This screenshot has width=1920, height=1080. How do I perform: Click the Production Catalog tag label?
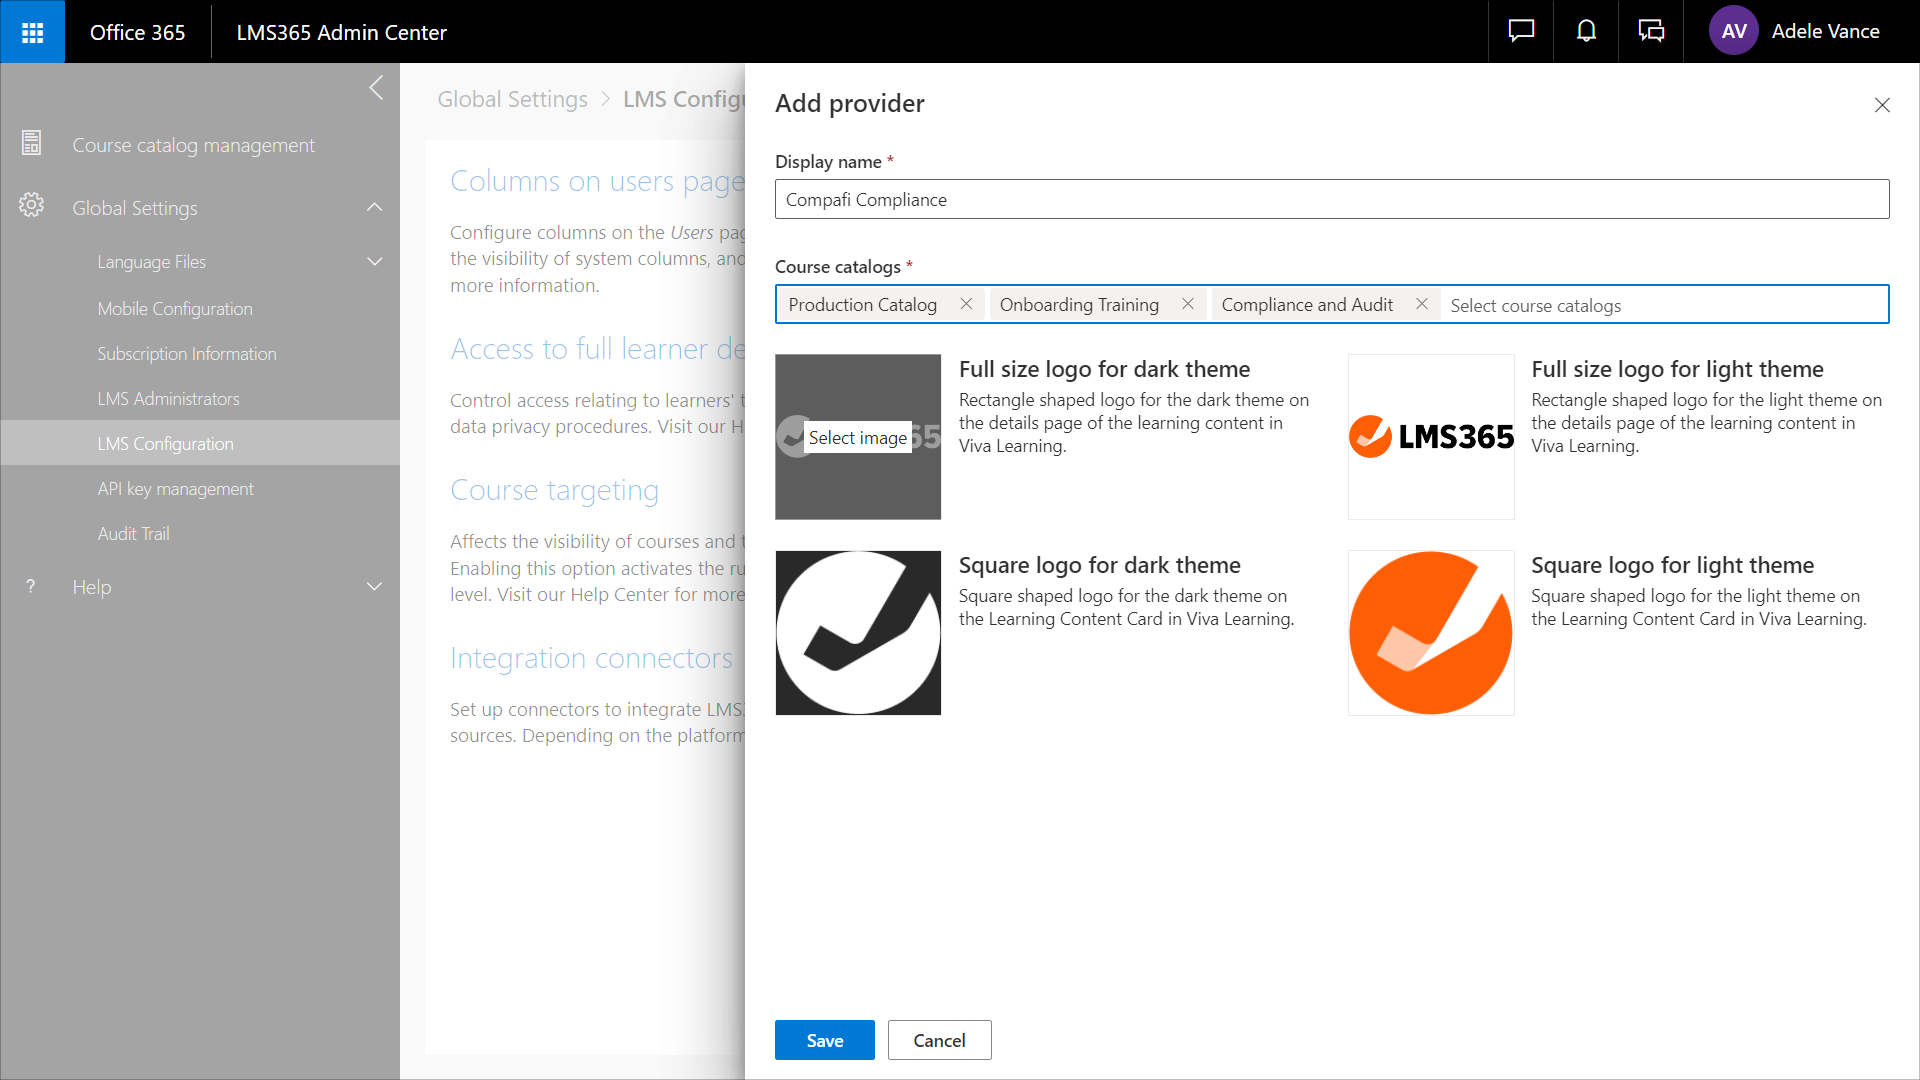coord(862,305)
